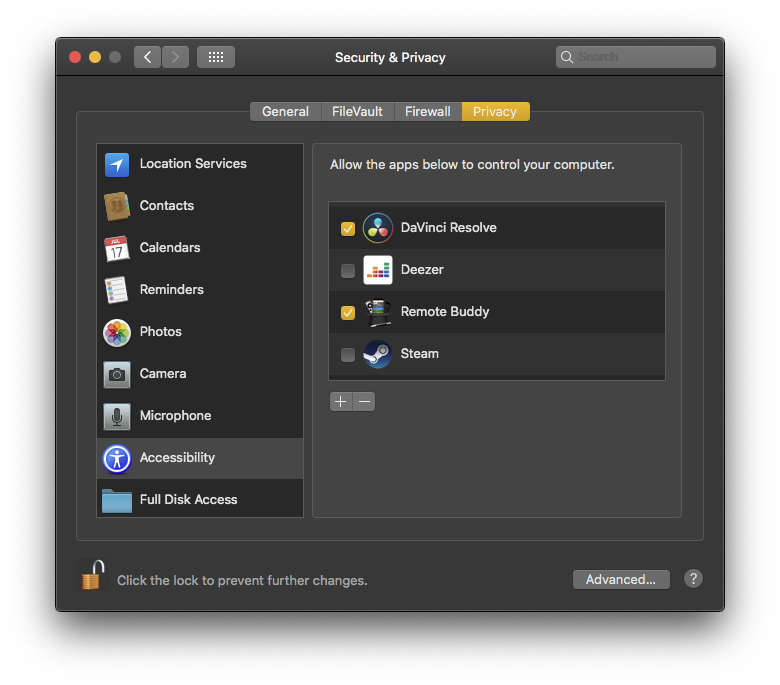This screenshot has height=685, width=780.
Task: Uncheck the Remote Buddy checkbox
Action: tap(348, 312)
